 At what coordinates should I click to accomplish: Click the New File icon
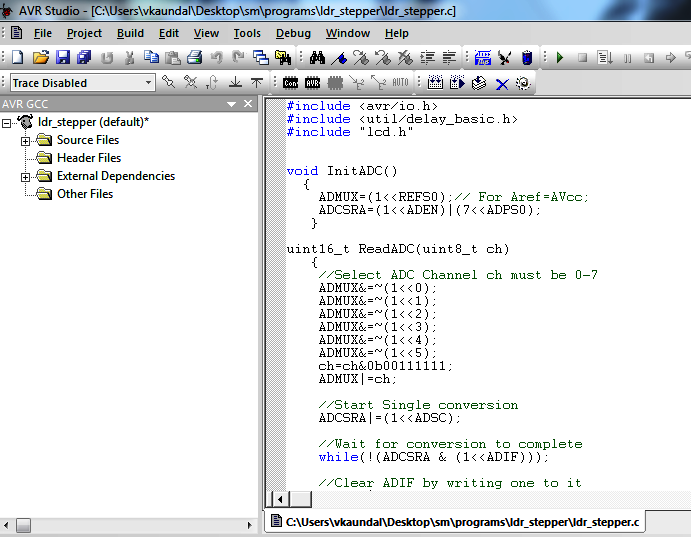point(17,58)
